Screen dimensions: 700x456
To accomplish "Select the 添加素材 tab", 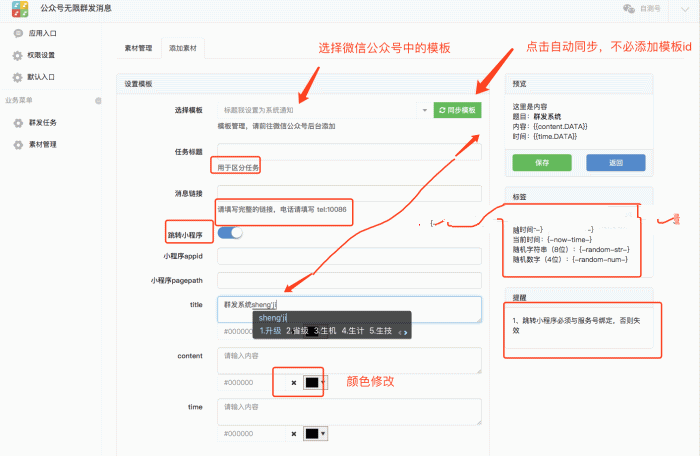I will click(182, 47).
